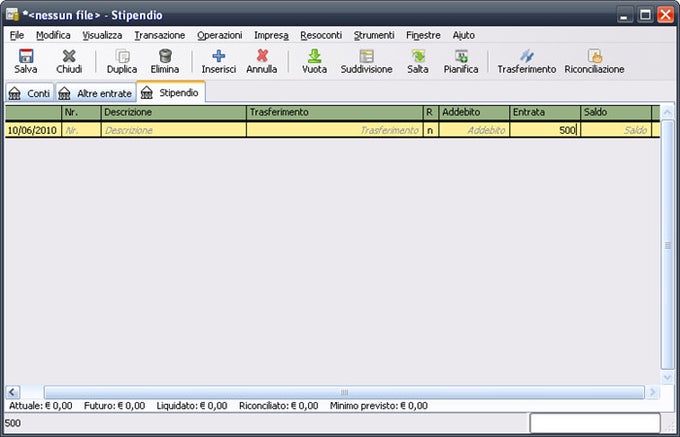Screen dimensions: 680x437
Task: Click the Inserisci plus icon
Action: [x=219, y=56]
